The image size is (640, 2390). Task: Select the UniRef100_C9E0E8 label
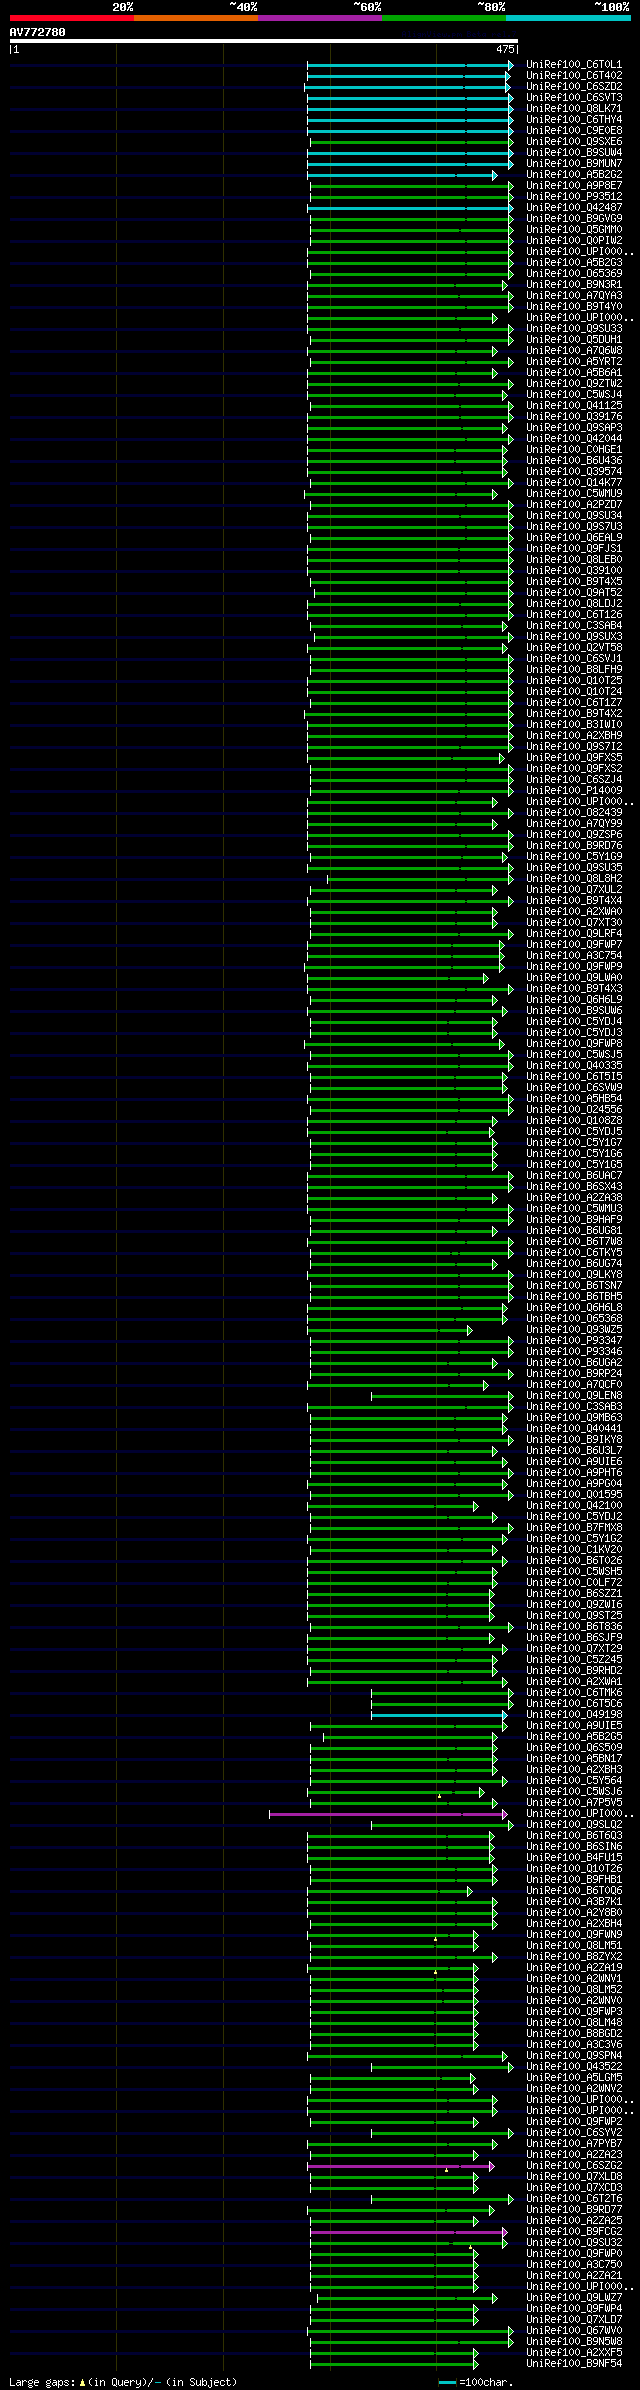(x=574, y=130)
